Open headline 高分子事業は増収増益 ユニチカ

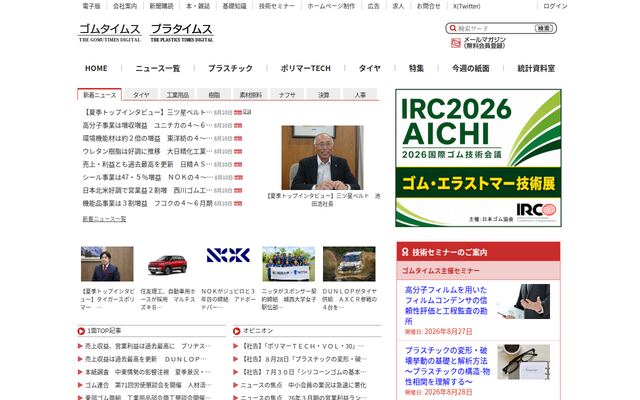[x=147, y=125]
